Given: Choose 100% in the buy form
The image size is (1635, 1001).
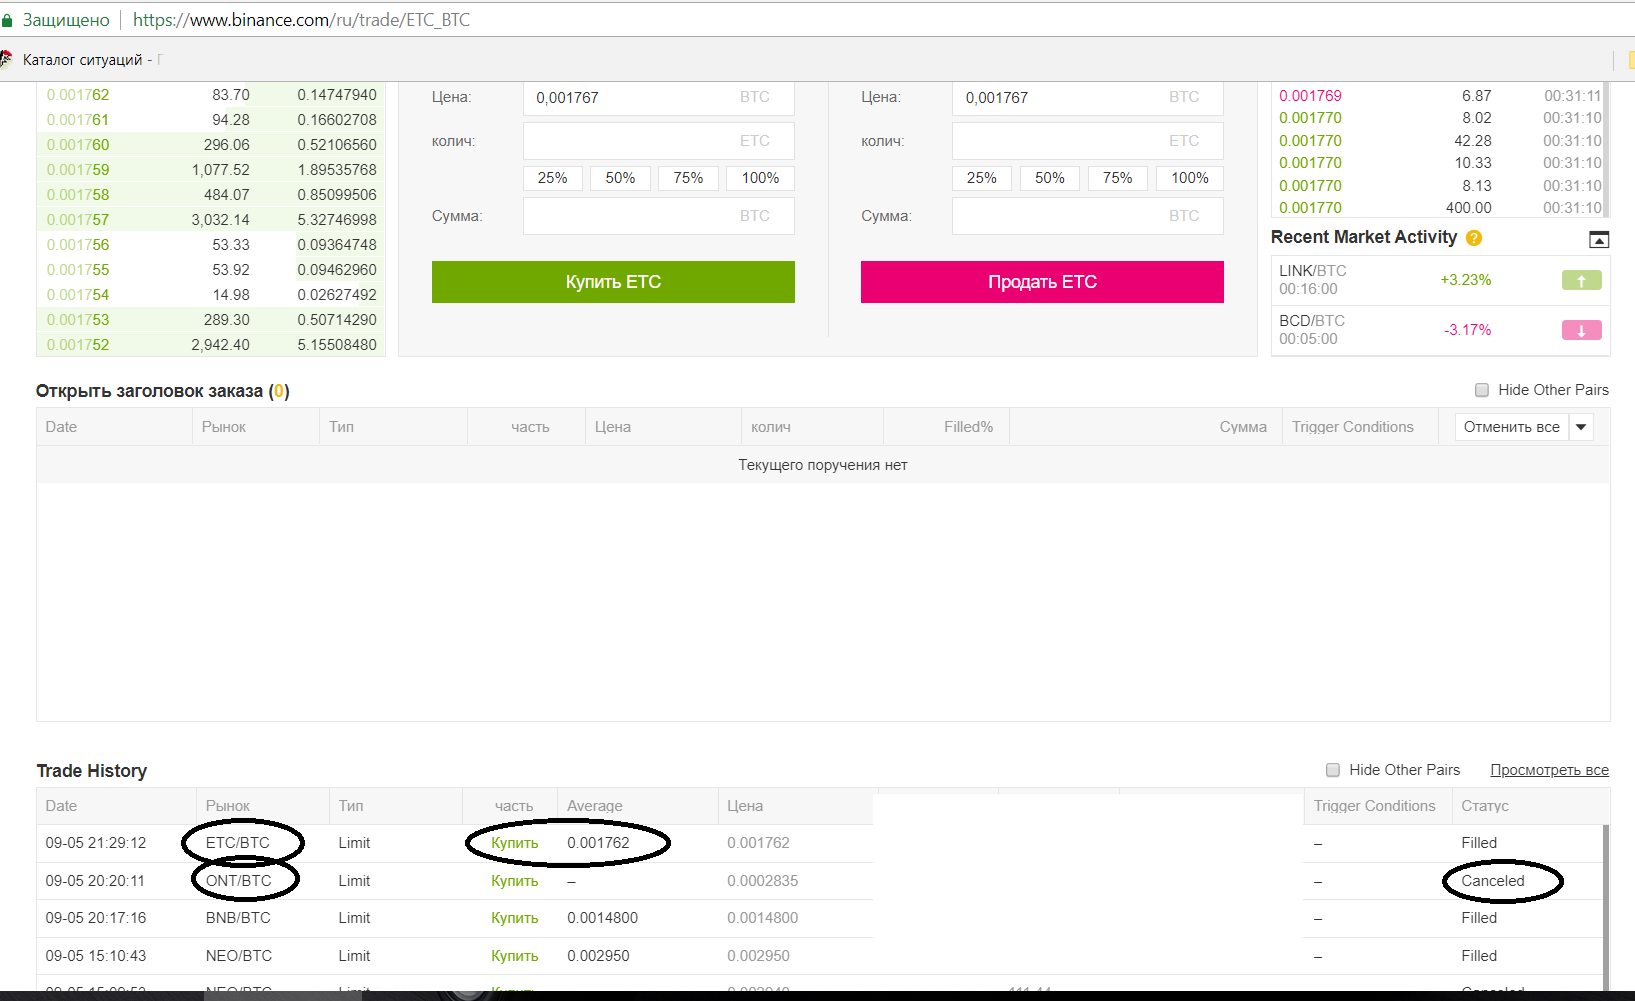Looking at the screenshot, I should tap(760, 178).
